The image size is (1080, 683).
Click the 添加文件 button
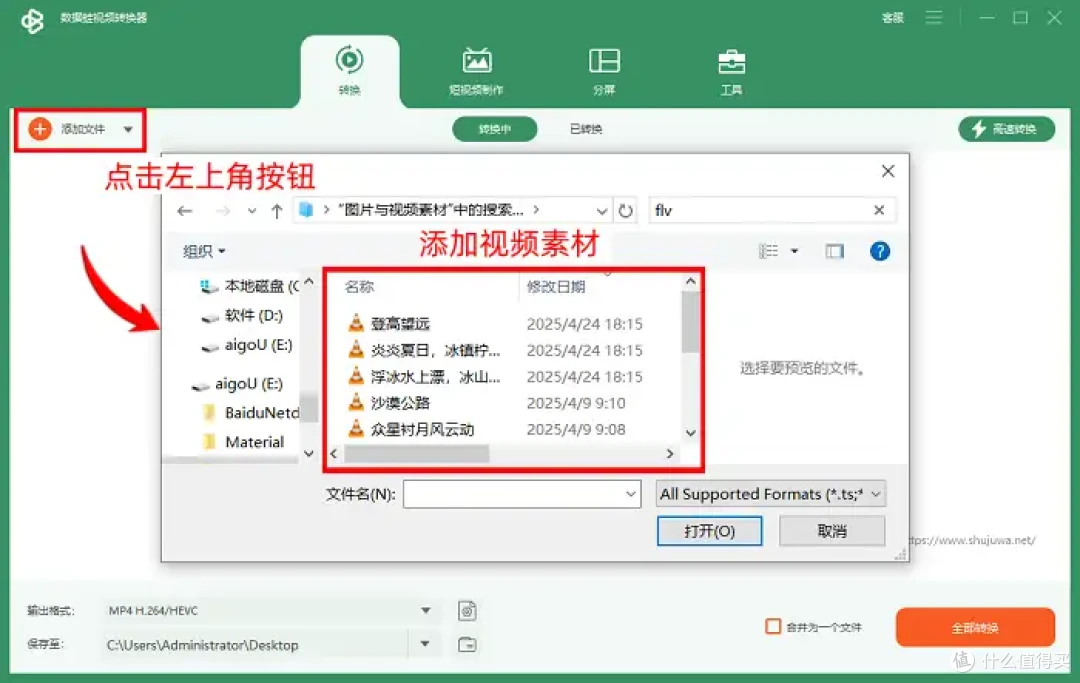tap(68, 129)
